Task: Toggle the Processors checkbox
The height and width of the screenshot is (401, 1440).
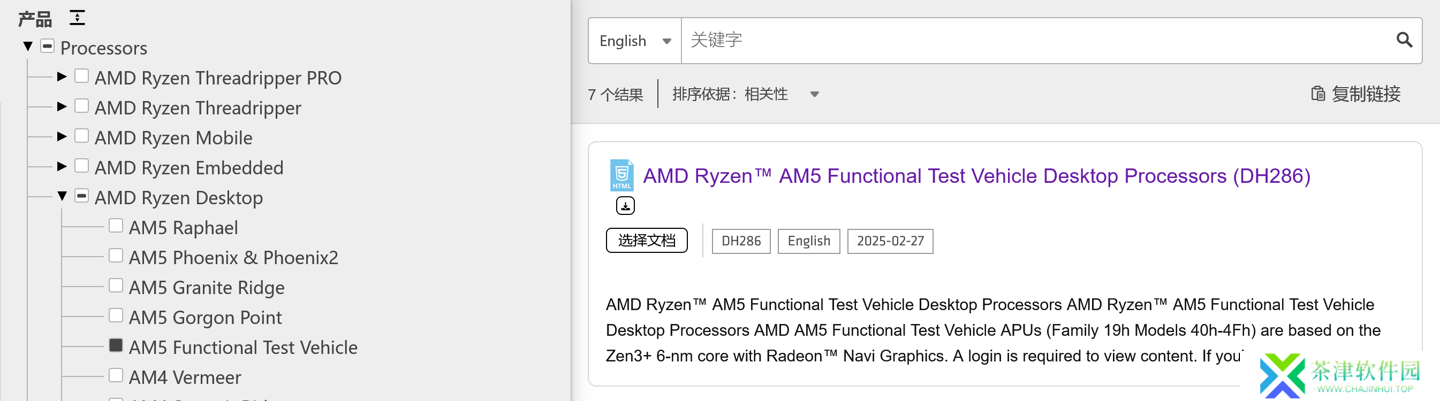Action: (x=47, y=46)
